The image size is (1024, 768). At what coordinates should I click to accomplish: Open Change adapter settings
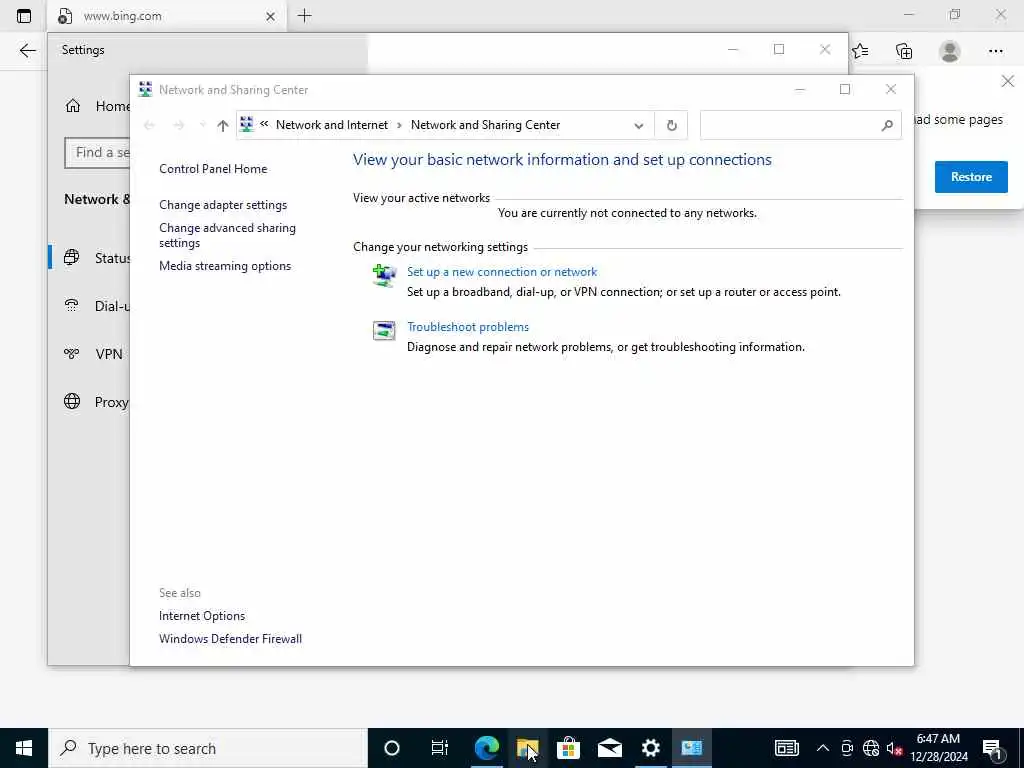(223, 204)
